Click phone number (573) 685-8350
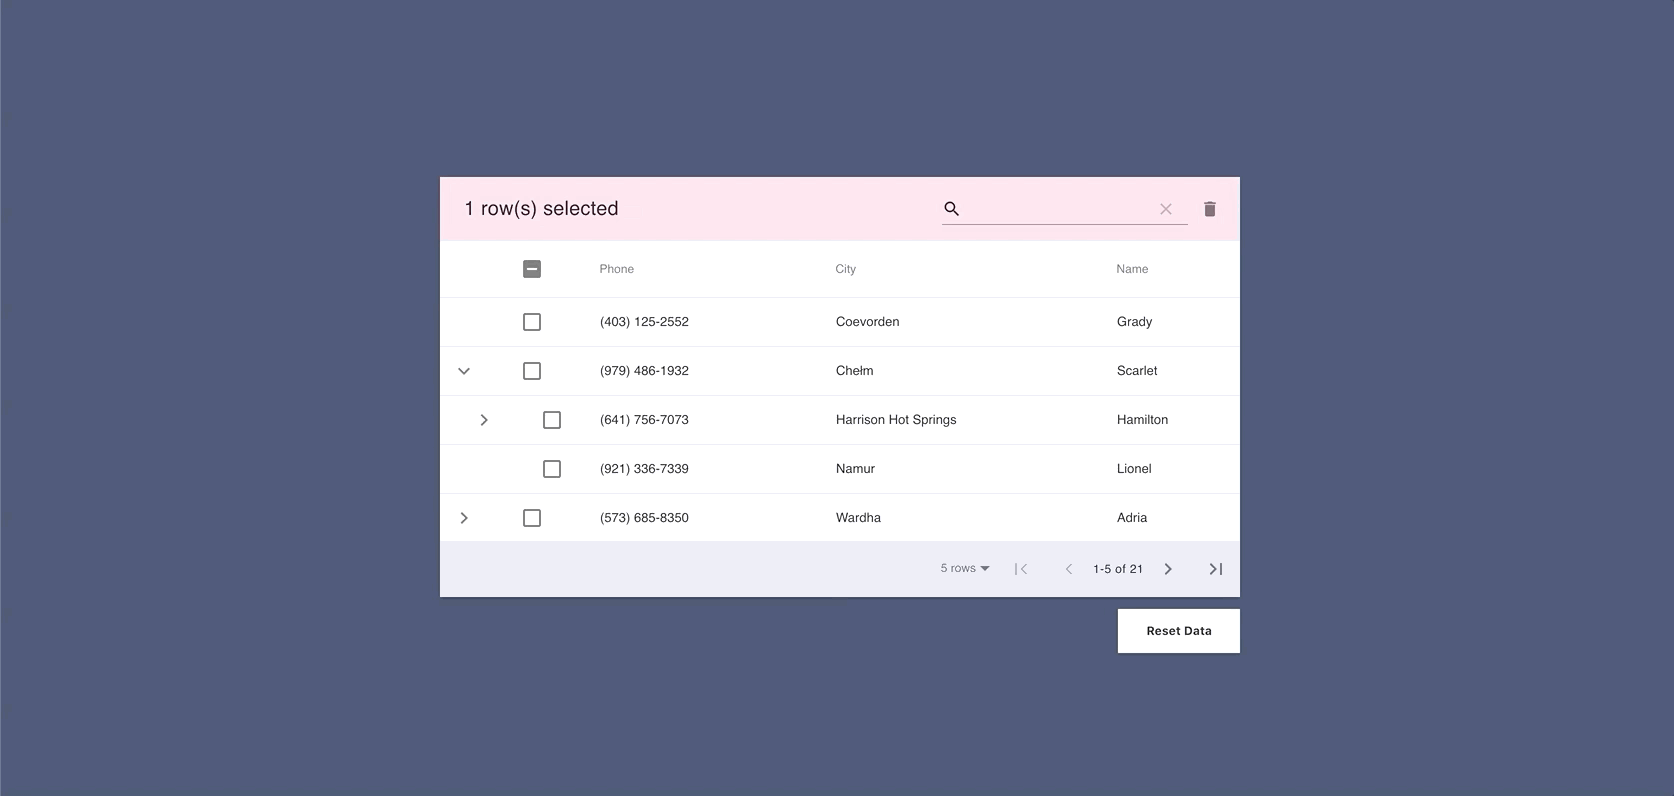Image resolution: width=1674 pixels, height=796 pixels. (644, 518)
